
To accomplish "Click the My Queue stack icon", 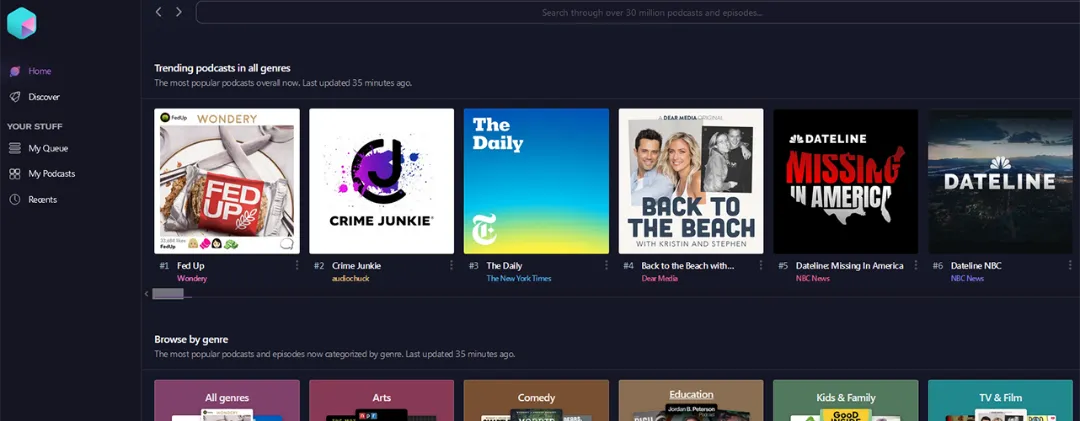I will coord(14,148).
